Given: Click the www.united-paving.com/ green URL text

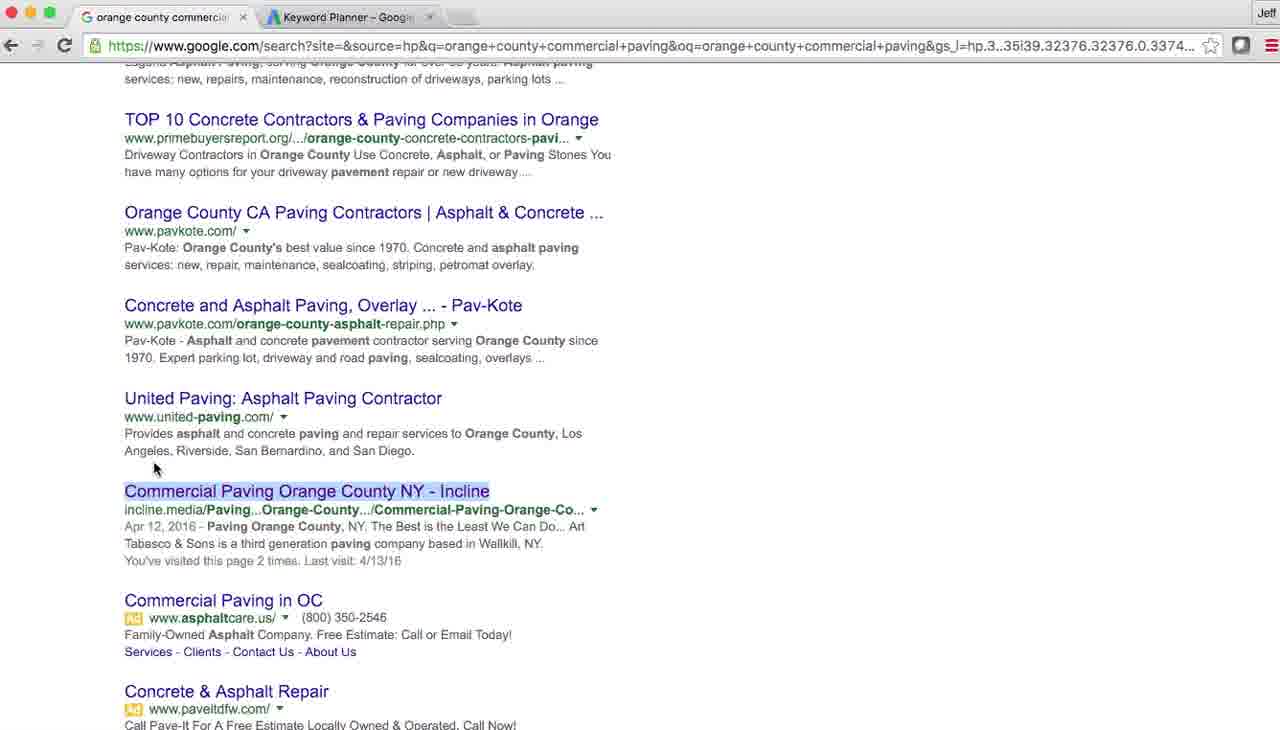Looking at the screenshot, I should pos(199,417).
